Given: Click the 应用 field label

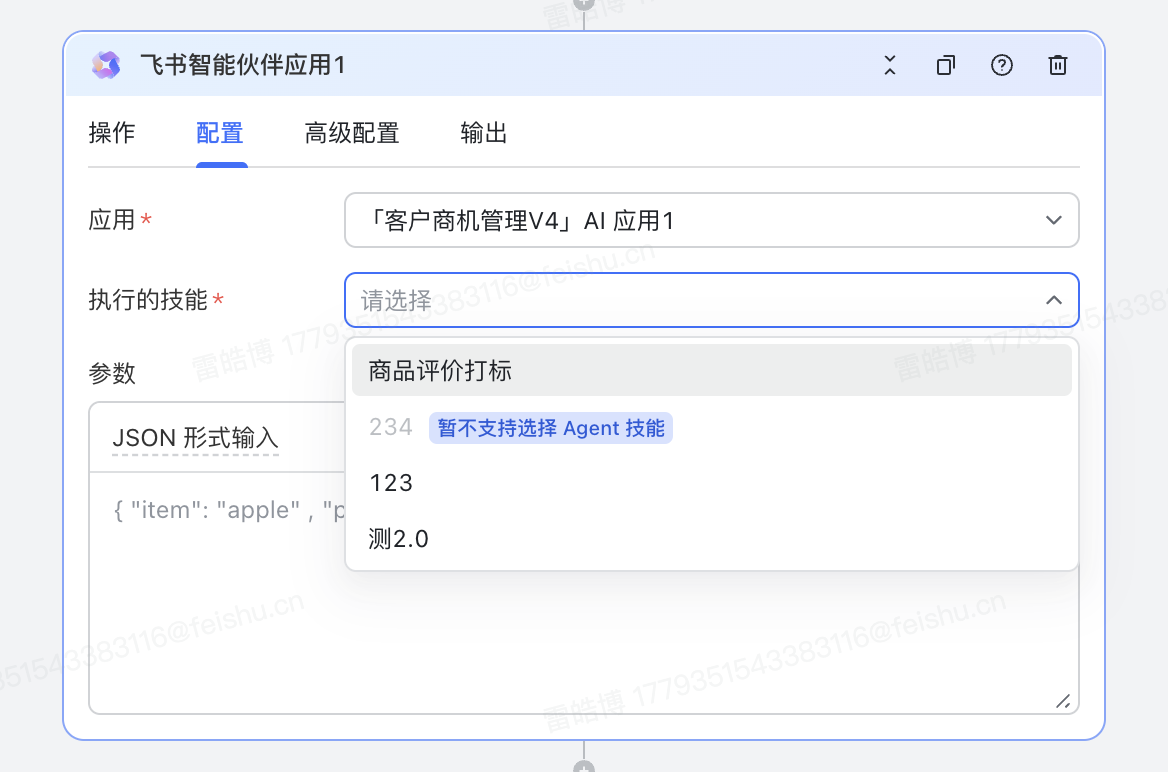Looking at the screenshot, I should coord(112,221).
